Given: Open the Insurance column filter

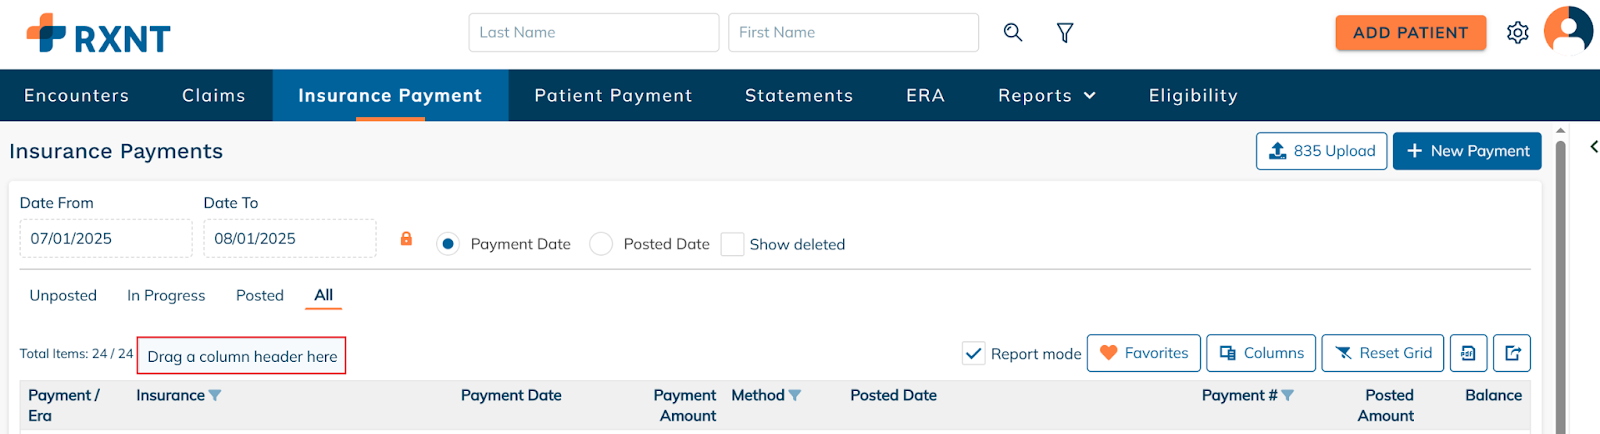Looking at the screenshot, I should click(215, 396).
